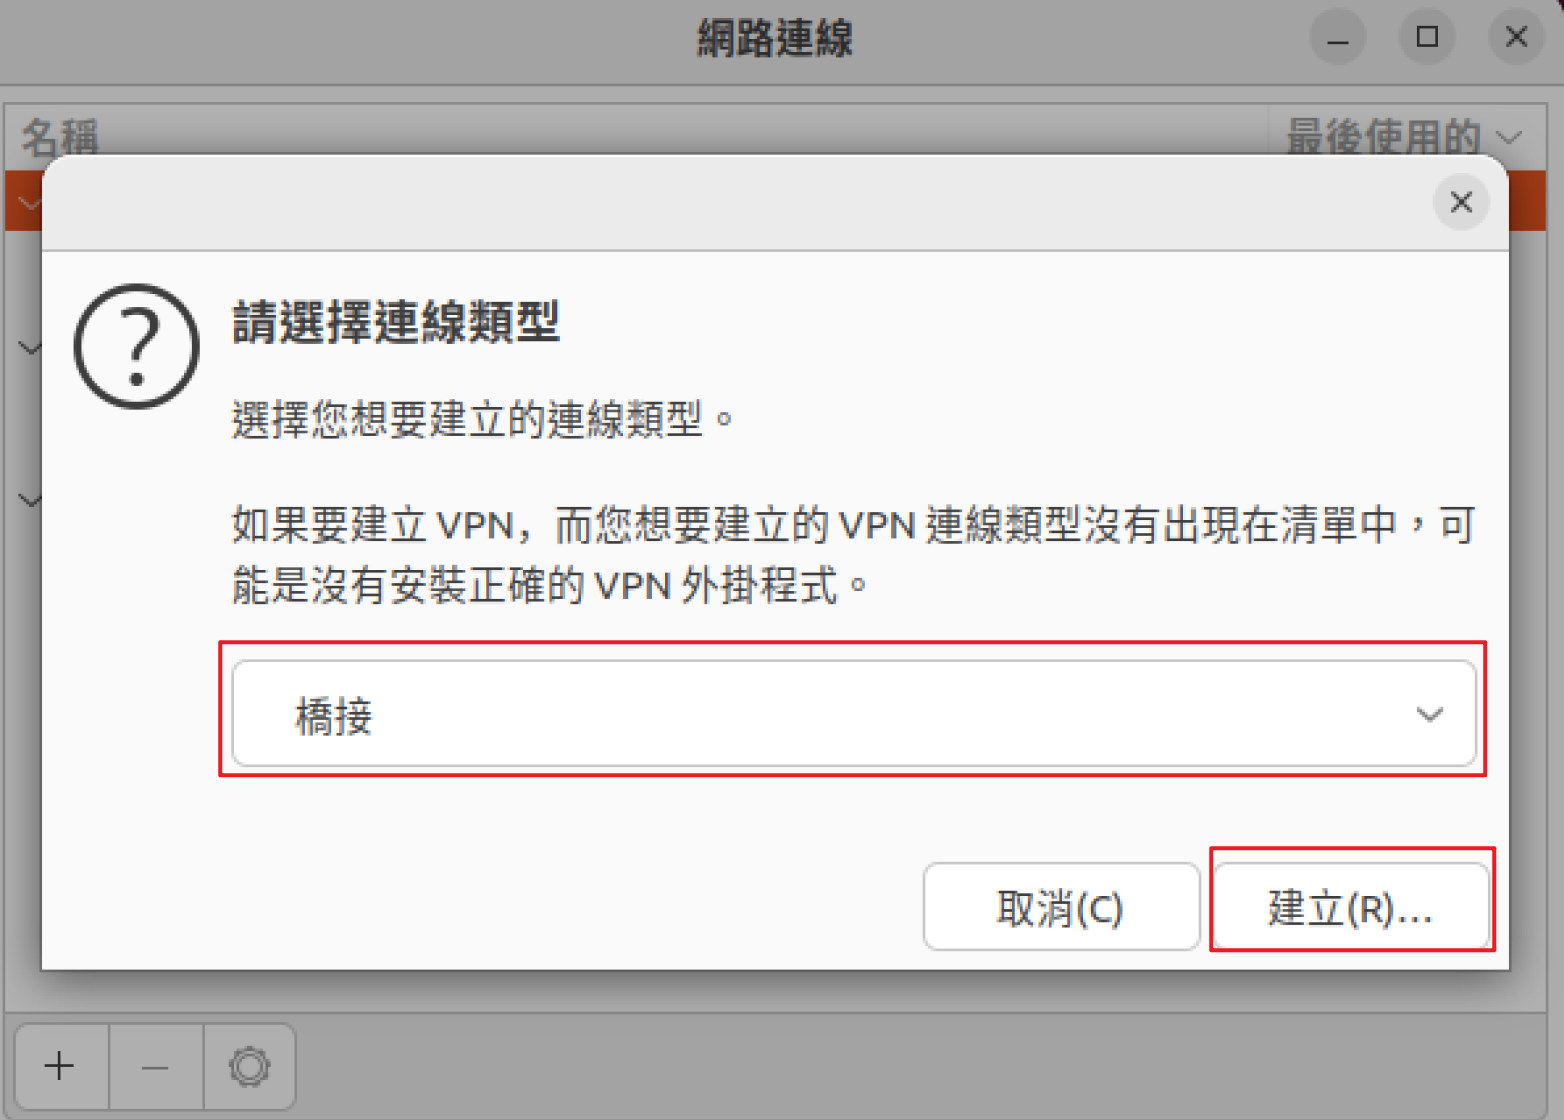Screen dimensions: 1564x1120
Task: Close the connection type dialog with X
Action: [1461, 202]
